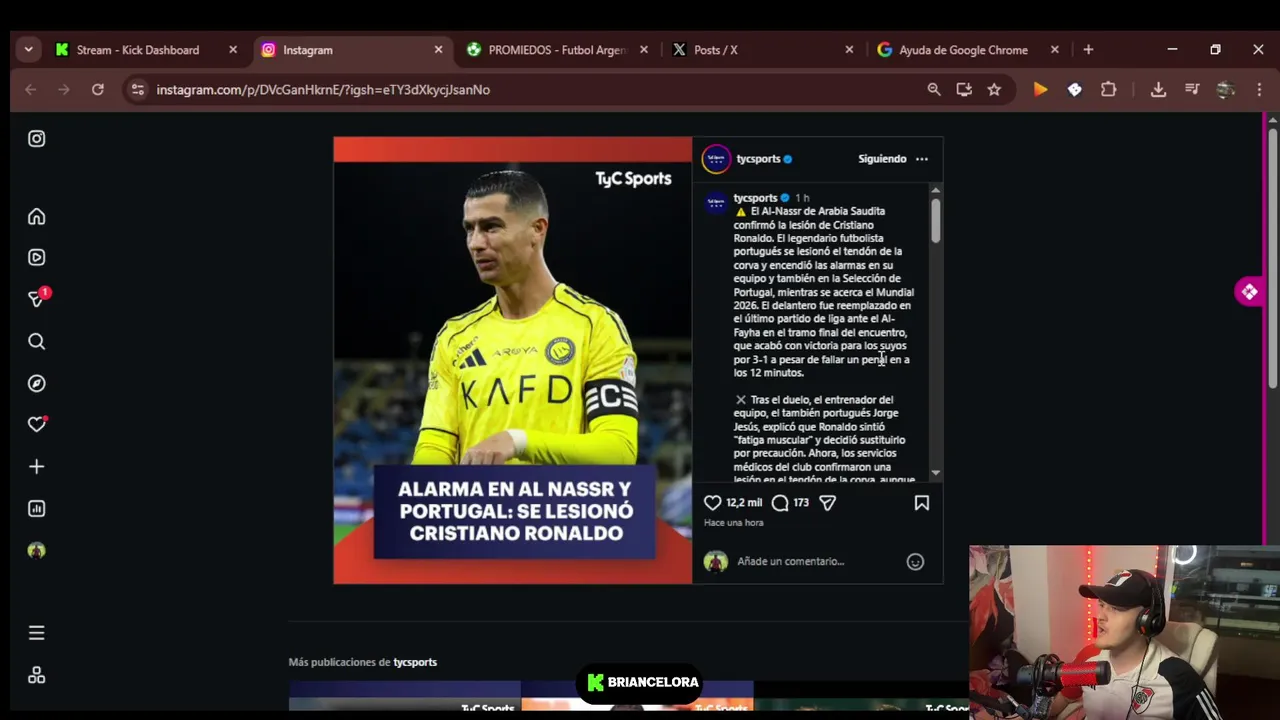1280x720 pixels.
Task: Open the Meta apps icon in sidebar
Action: (37, 675)
